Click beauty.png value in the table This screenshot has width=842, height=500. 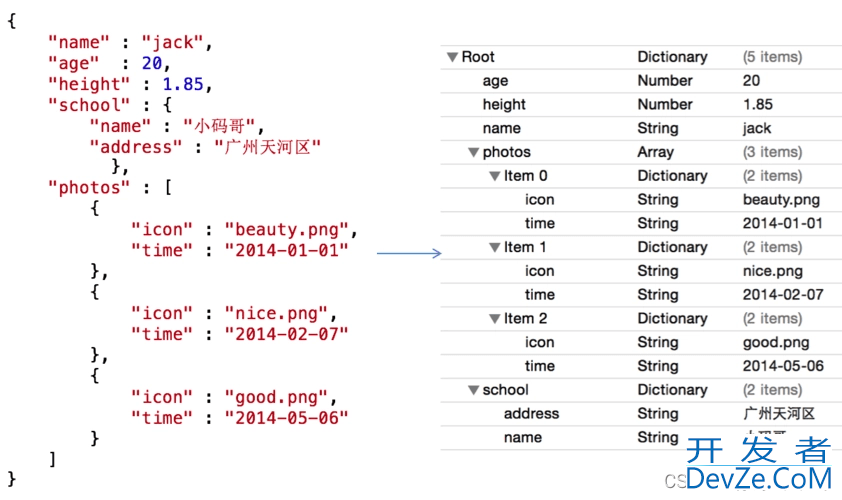tap(781, 200)
